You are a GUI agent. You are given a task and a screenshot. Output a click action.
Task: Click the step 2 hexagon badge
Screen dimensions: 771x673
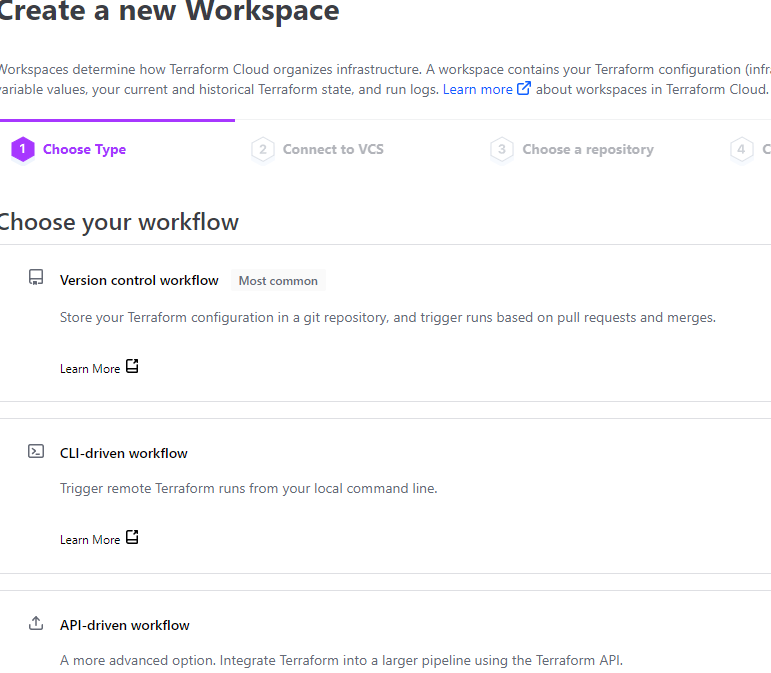tap(262, 149)
